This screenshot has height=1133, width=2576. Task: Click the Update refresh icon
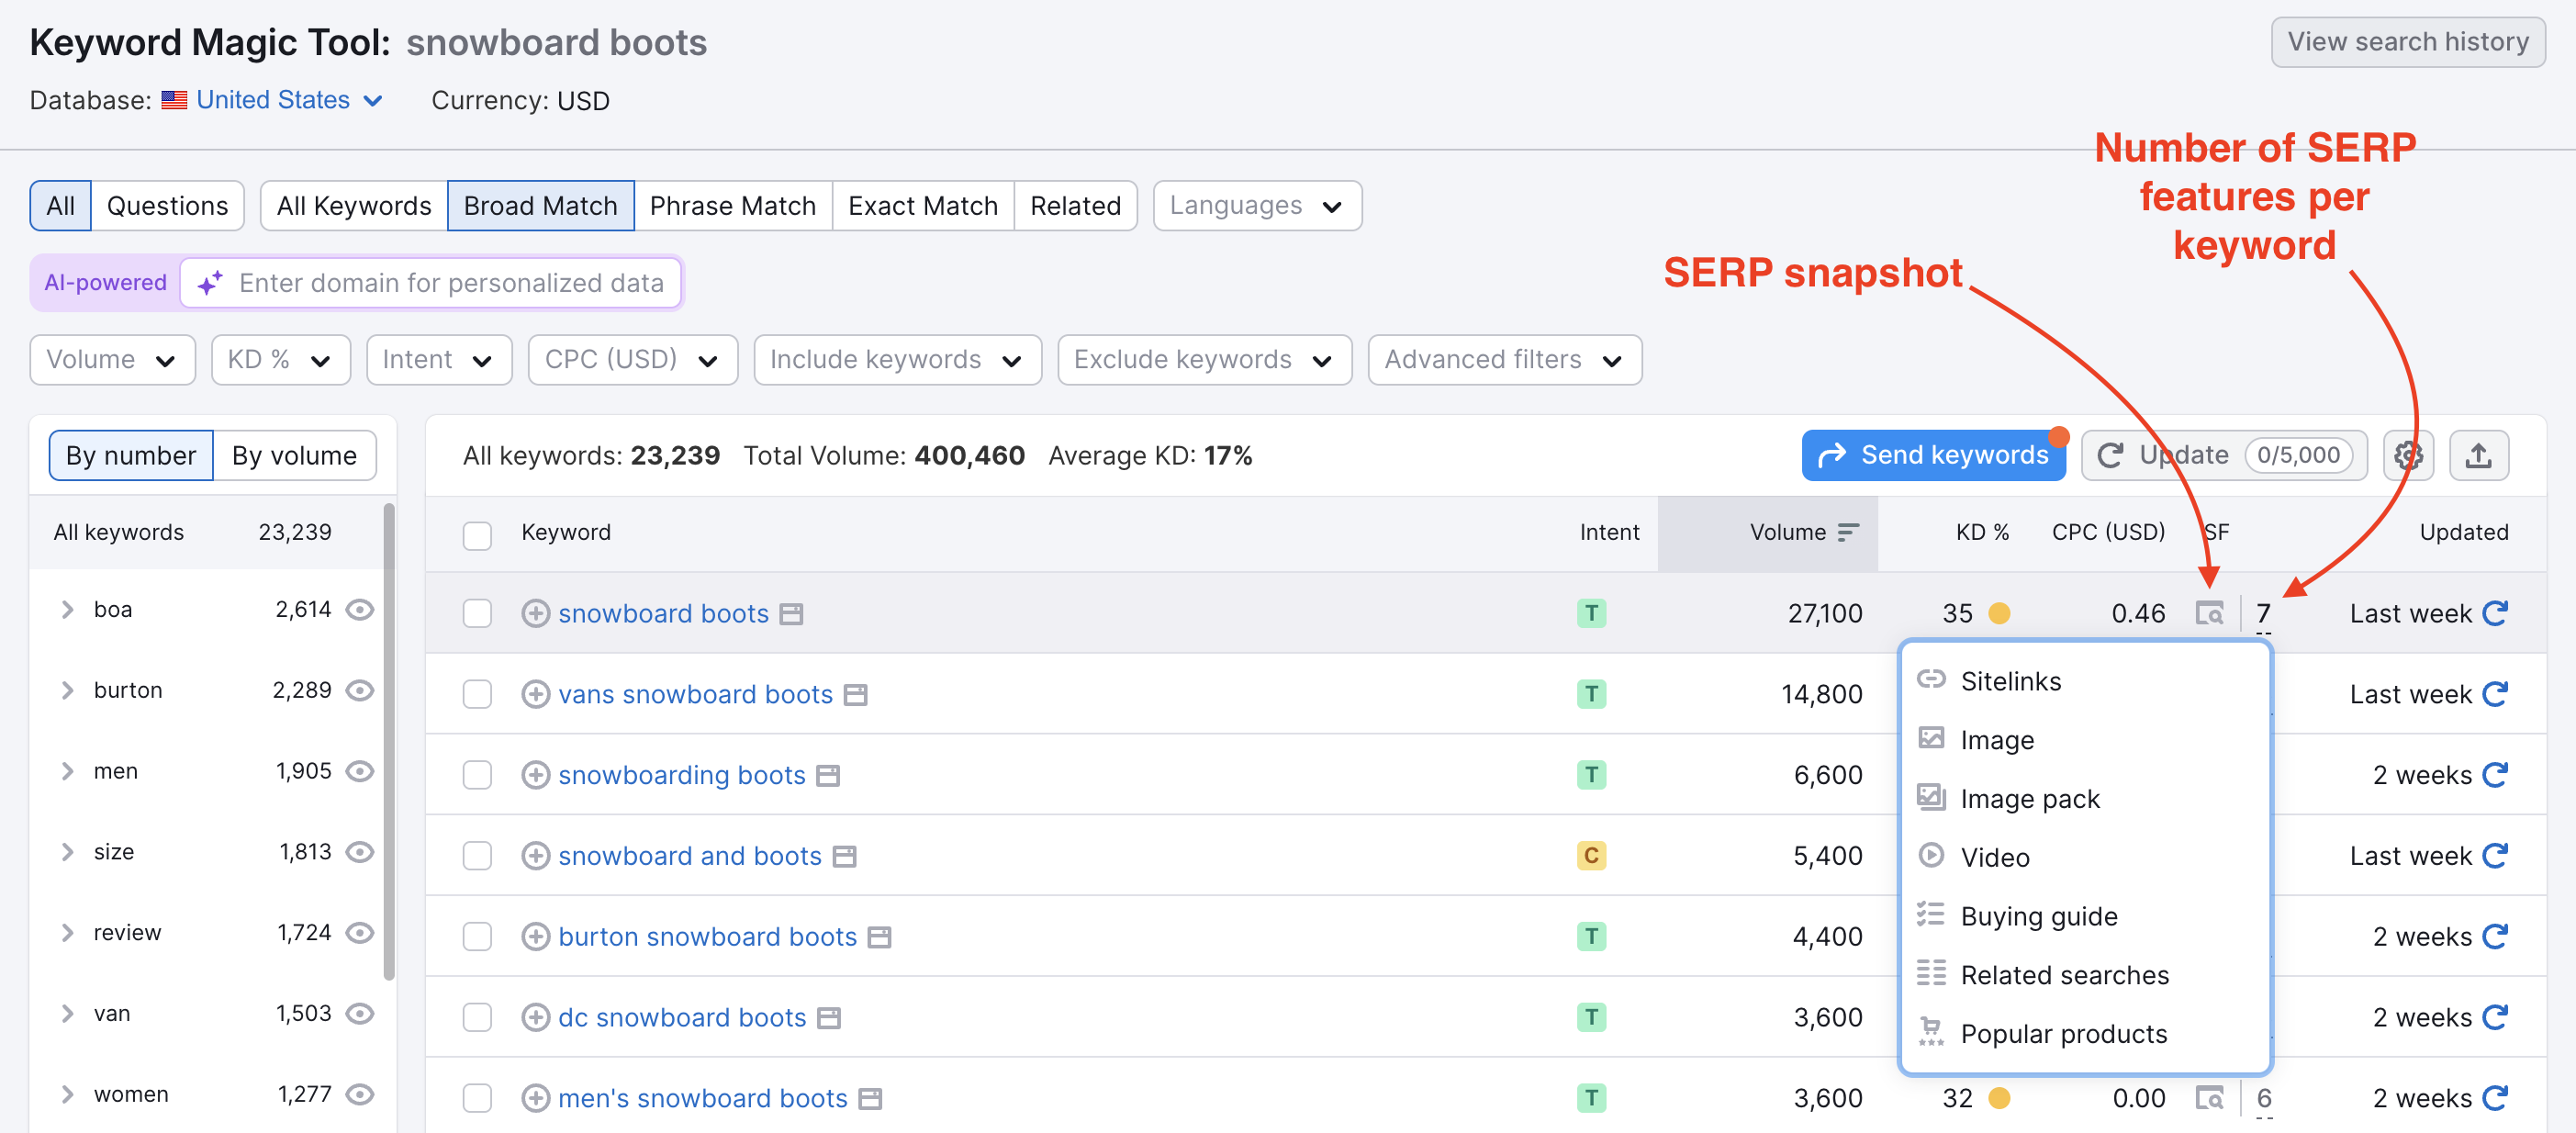pos(2111,455)
